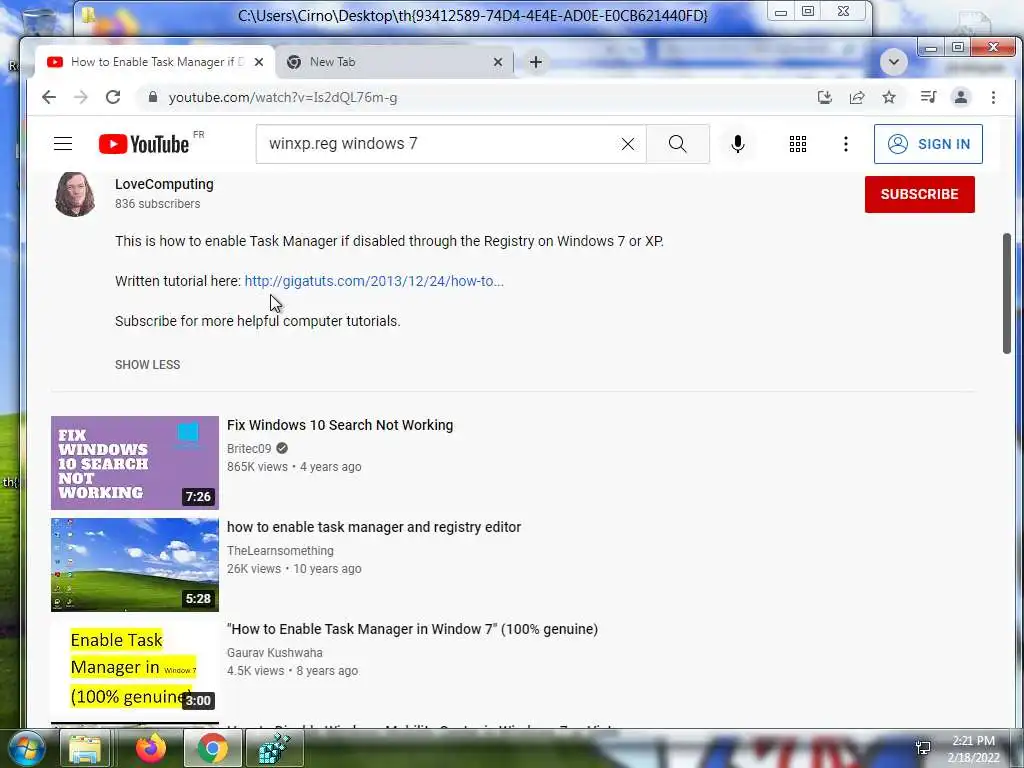Click the page vertical scrollbar thumb
The width and height of the screenshot is (1024, 768).
pos(1007,294)
